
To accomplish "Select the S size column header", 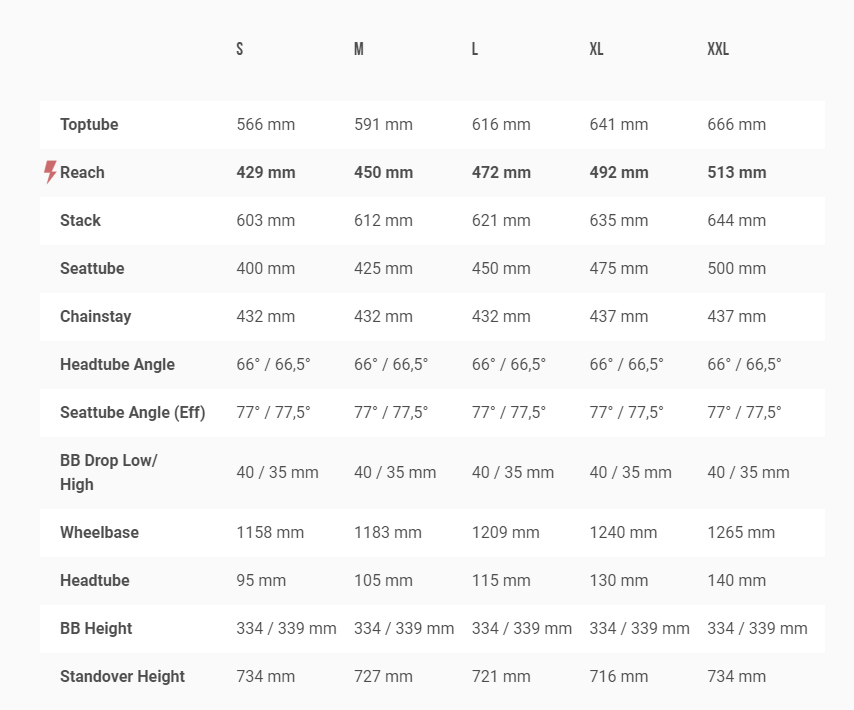I will click(x=240, y=49).
